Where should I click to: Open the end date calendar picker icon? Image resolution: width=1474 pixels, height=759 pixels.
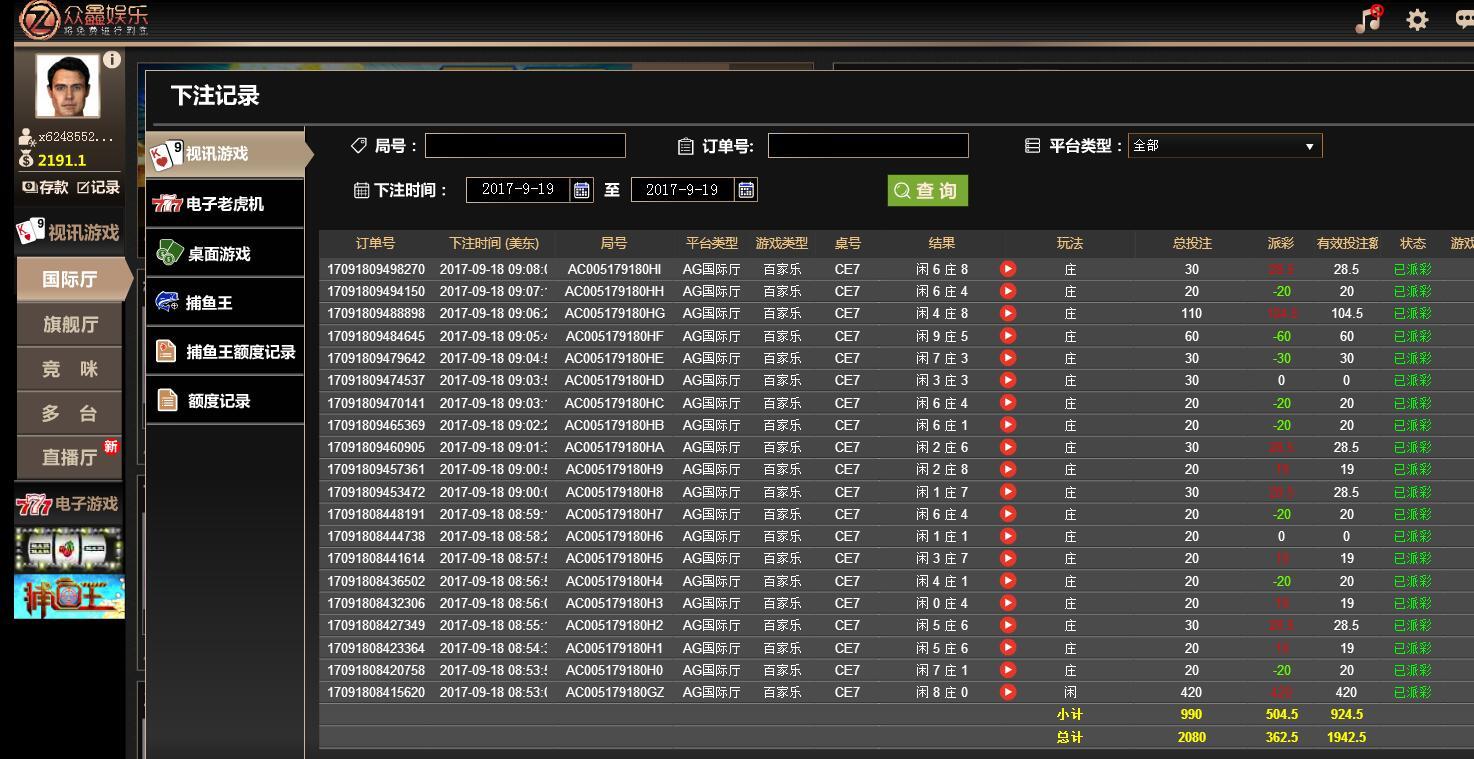745,190
